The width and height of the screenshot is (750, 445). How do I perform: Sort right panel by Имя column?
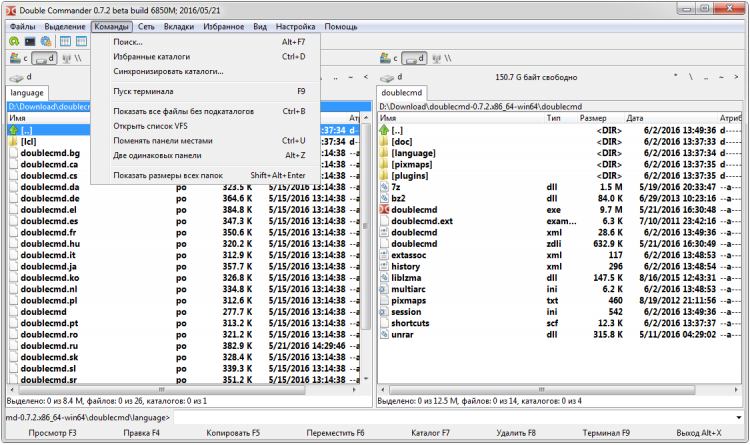(x=461, y=118)
